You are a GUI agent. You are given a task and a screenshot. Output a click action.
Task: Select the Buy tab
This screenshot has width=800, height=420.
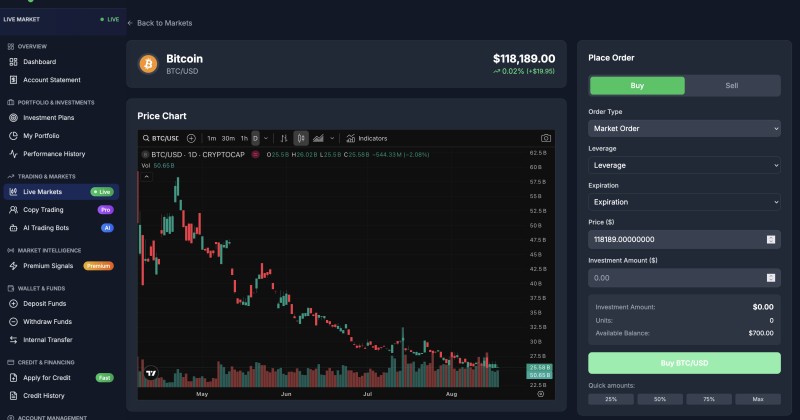[637, 86]
